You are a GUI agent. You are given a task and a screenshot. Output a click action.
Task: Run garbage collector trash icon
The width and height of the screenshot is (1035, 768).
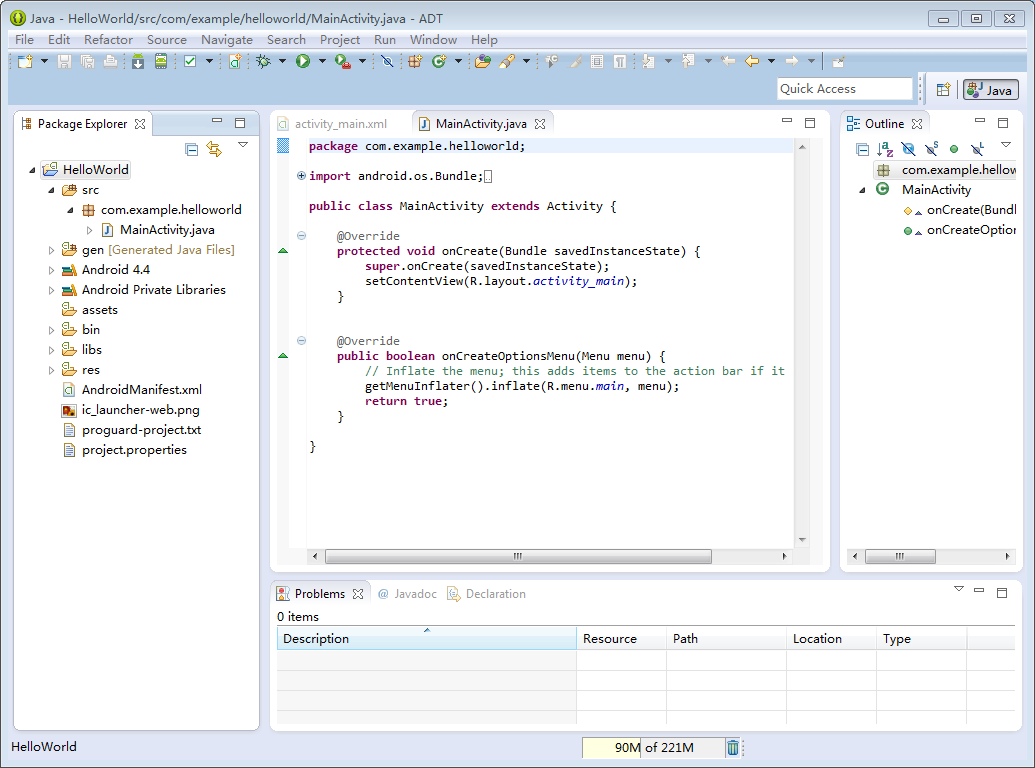[733, 748]
